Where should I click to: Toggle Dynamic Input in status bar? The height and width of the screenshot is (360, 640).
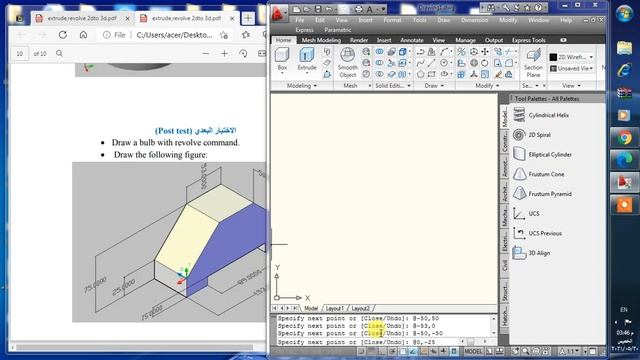coord(433,351)
